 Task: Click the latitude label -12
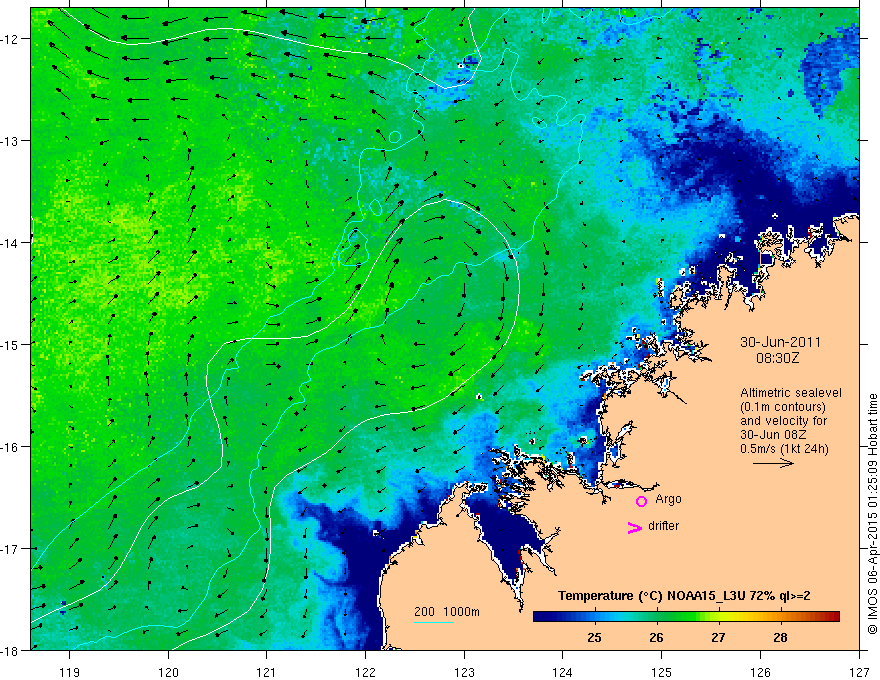[11, 39]
